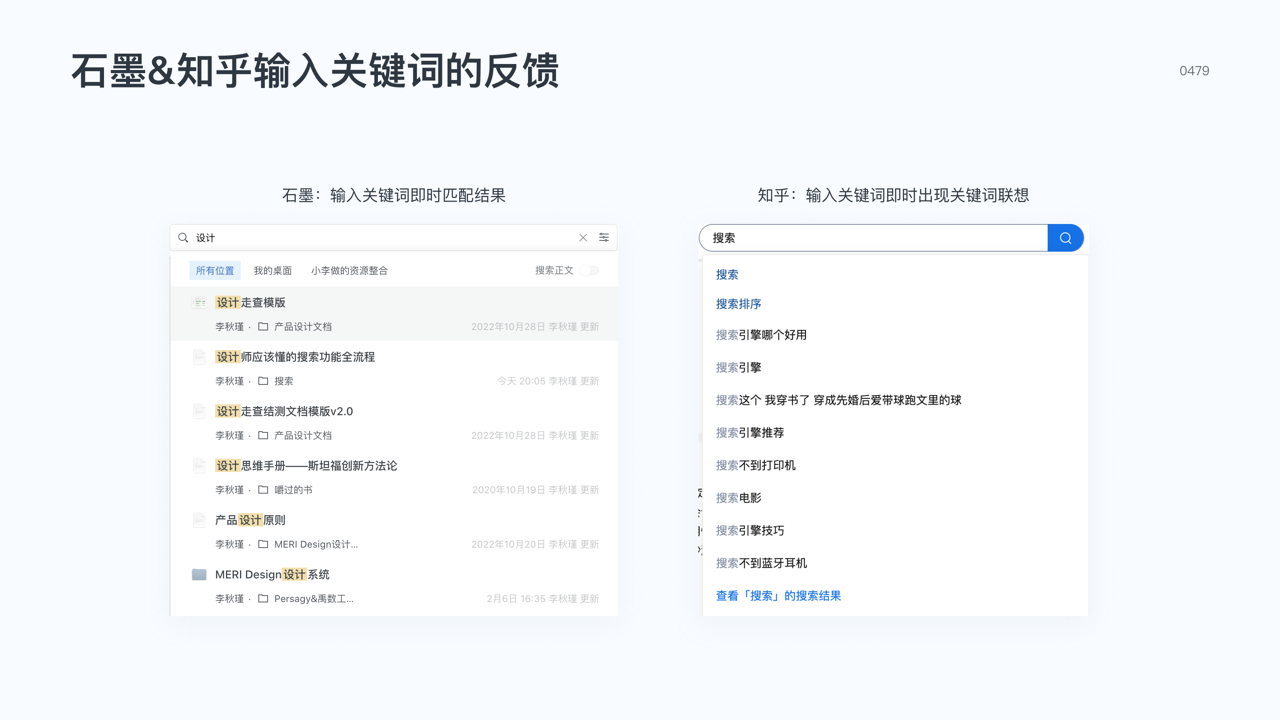Click the file icon beside 设计走查模版

(x=199, y=302)
